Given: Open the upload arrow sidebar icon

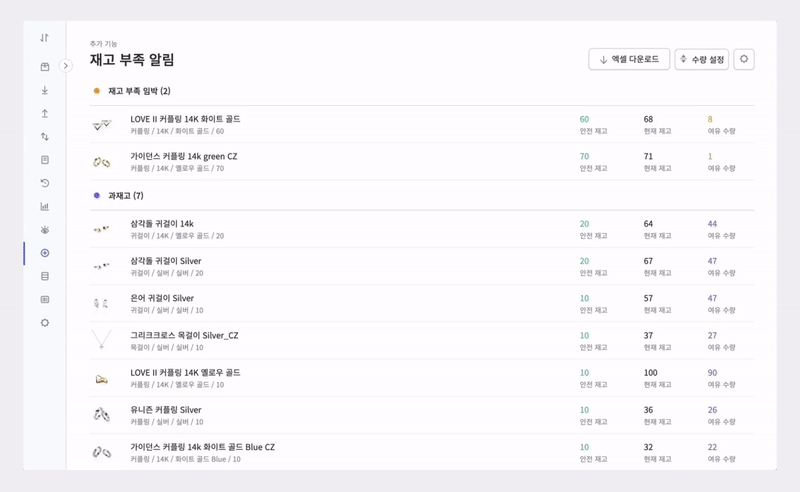Looking at the screenshot, I should (x=44, y=114).
